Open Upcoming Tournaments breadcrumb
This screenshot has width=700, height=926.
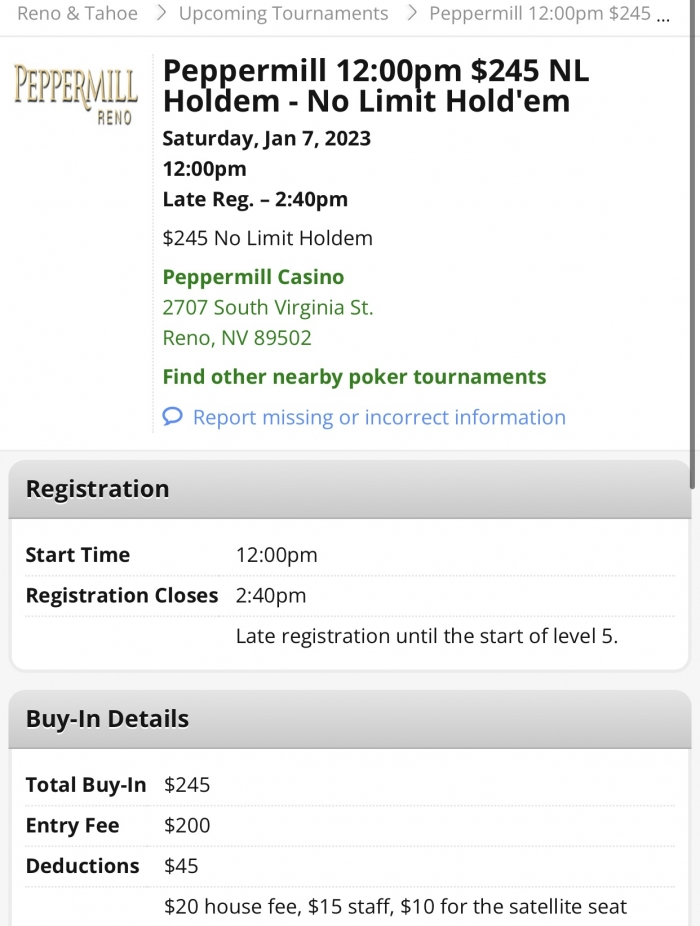tap(283, 14)
